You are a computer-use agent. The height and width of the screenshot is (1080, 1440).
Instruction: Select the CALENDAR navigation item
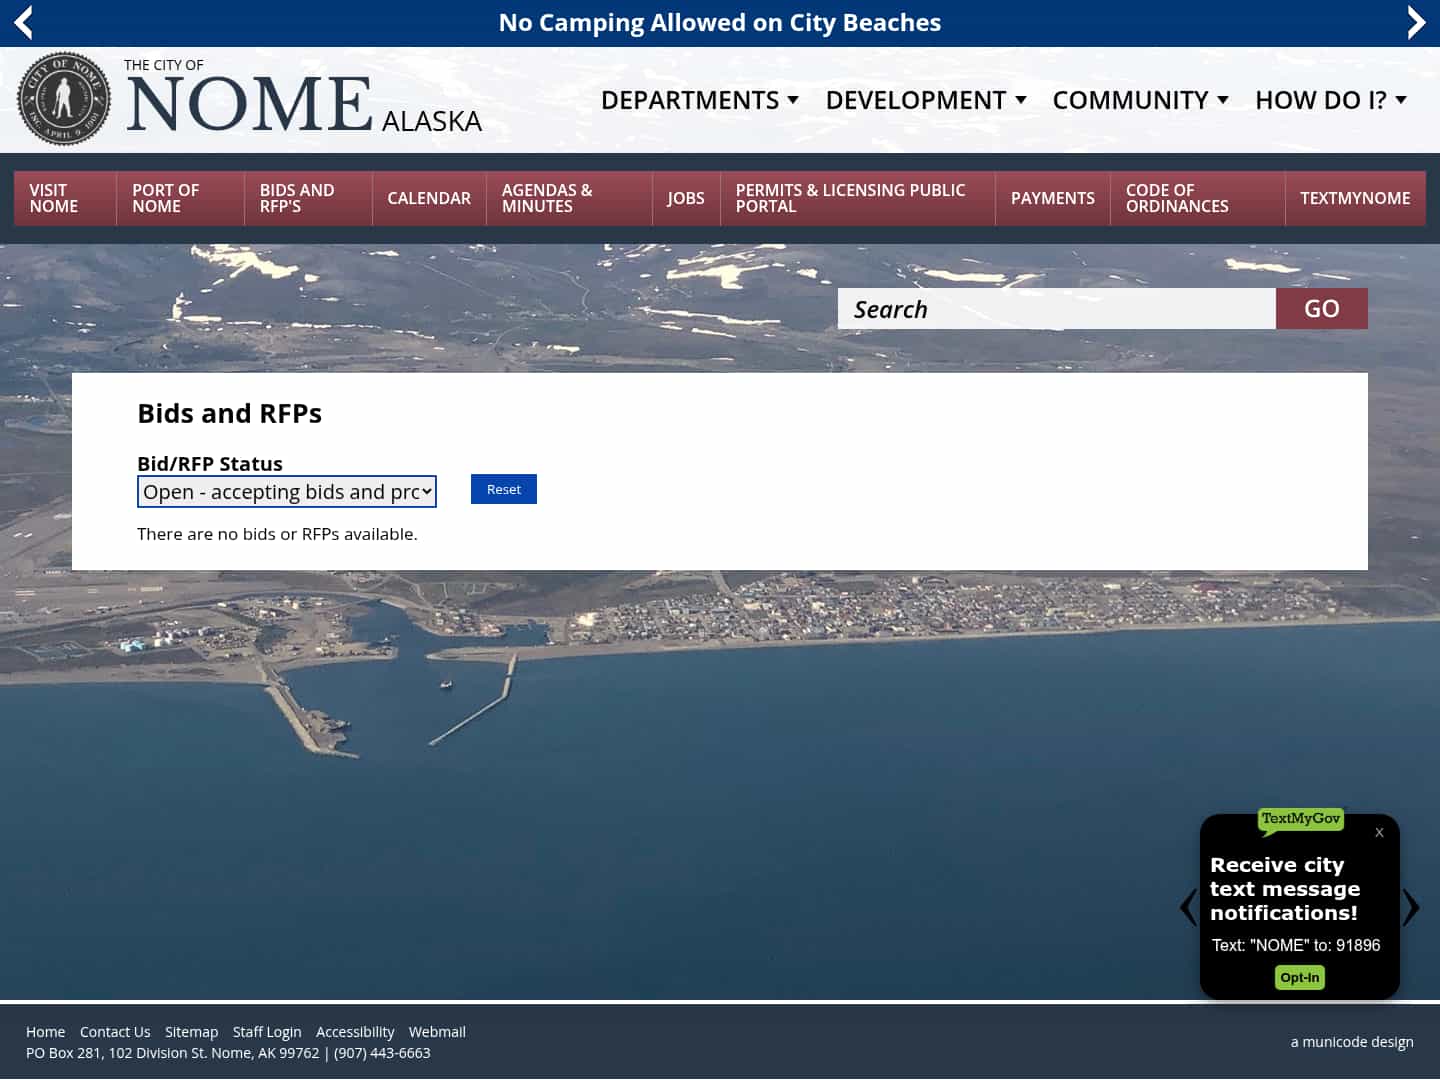coord(429,198)
